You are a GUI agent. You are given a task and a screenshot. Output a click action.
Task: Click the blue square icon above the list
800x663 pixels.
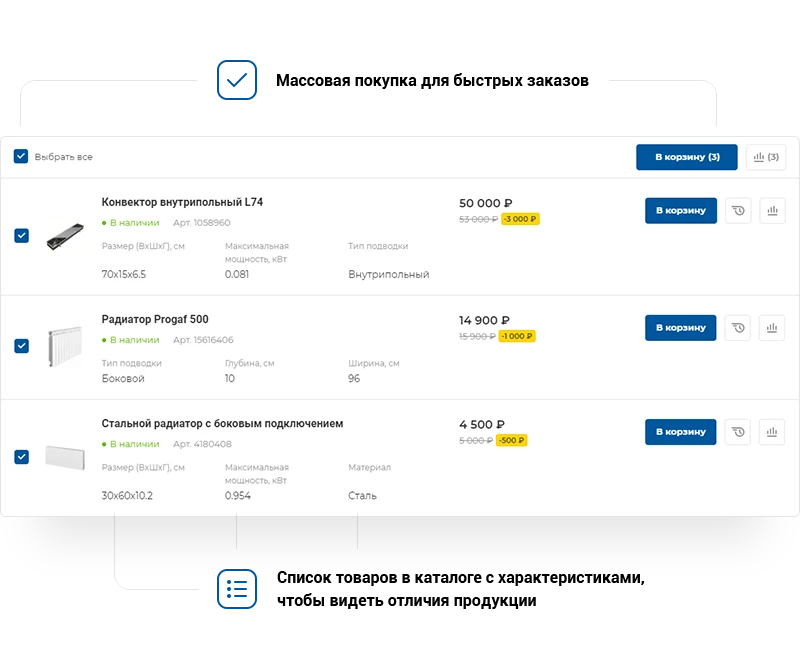coord(238,80)
